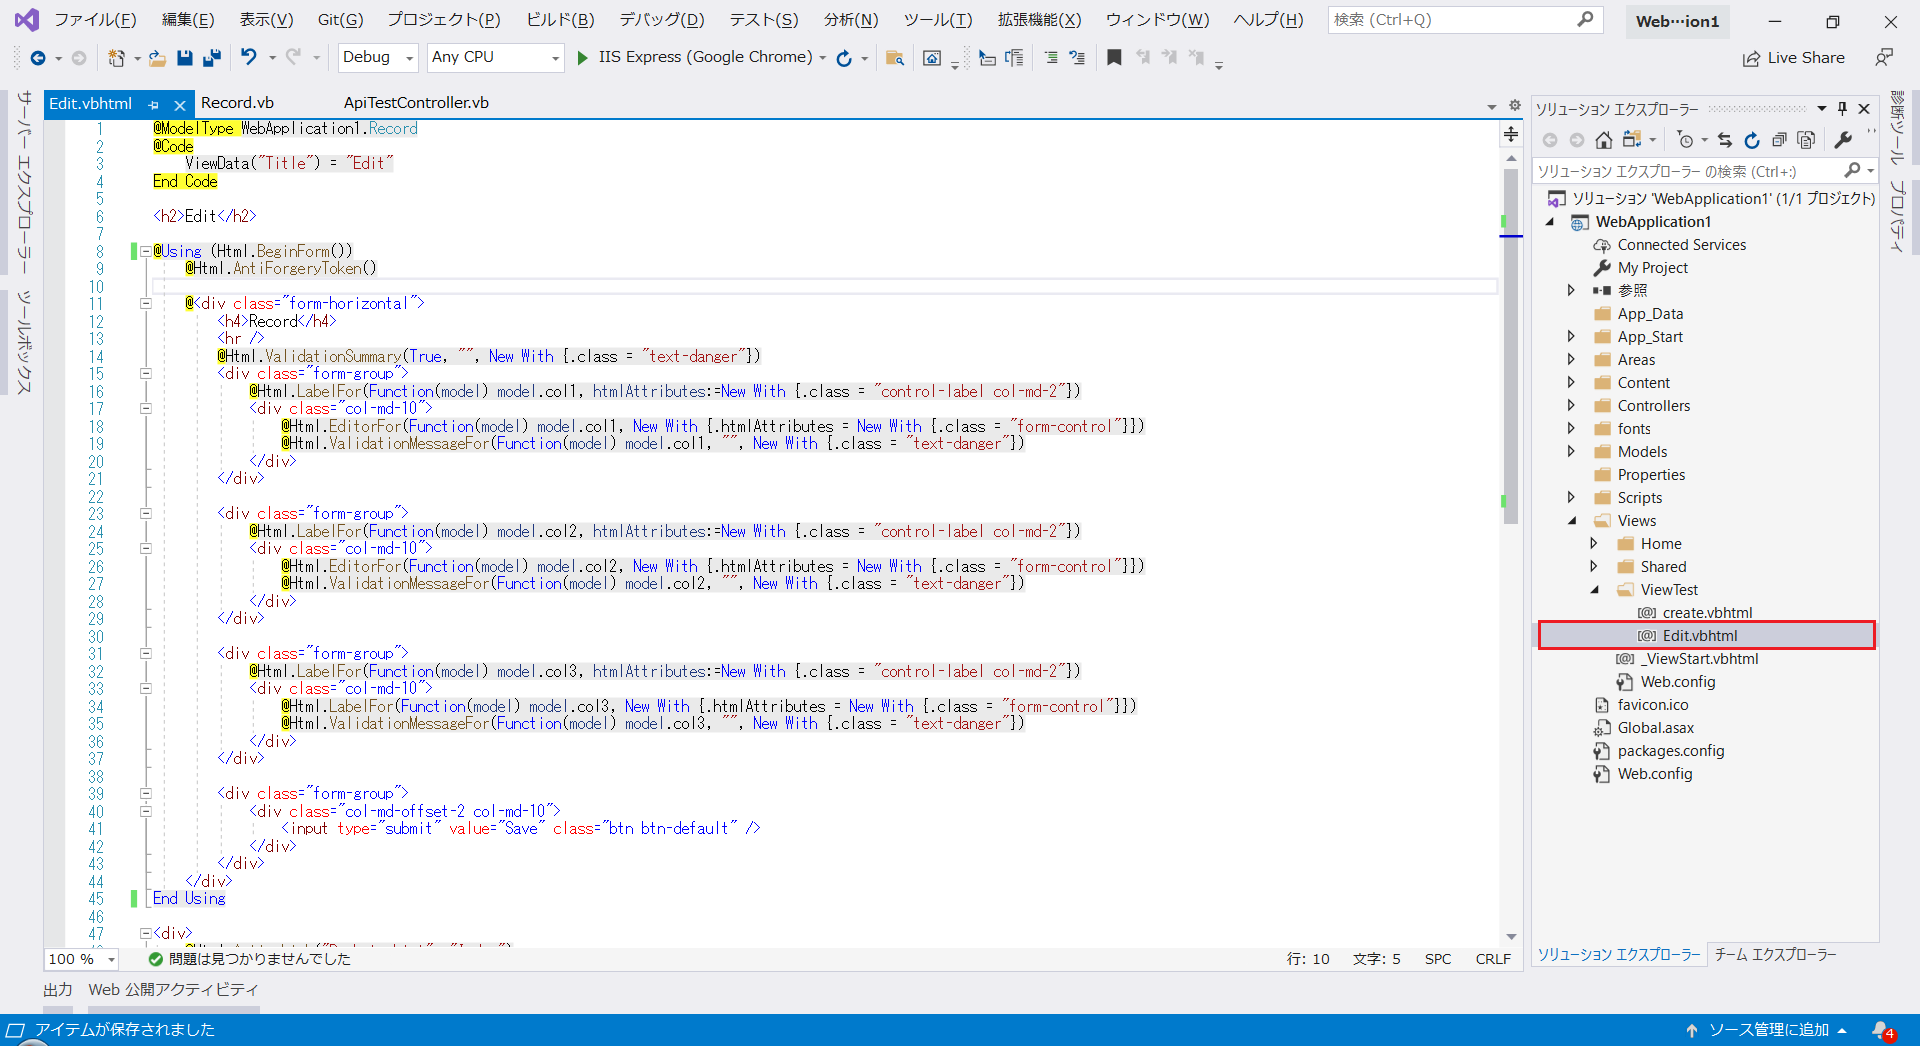Image resolution: width=1920 pixels, height=1046 pixels.
Task: Click ソース管理に追加 in the status bar
Action: coord(1770,1028)
